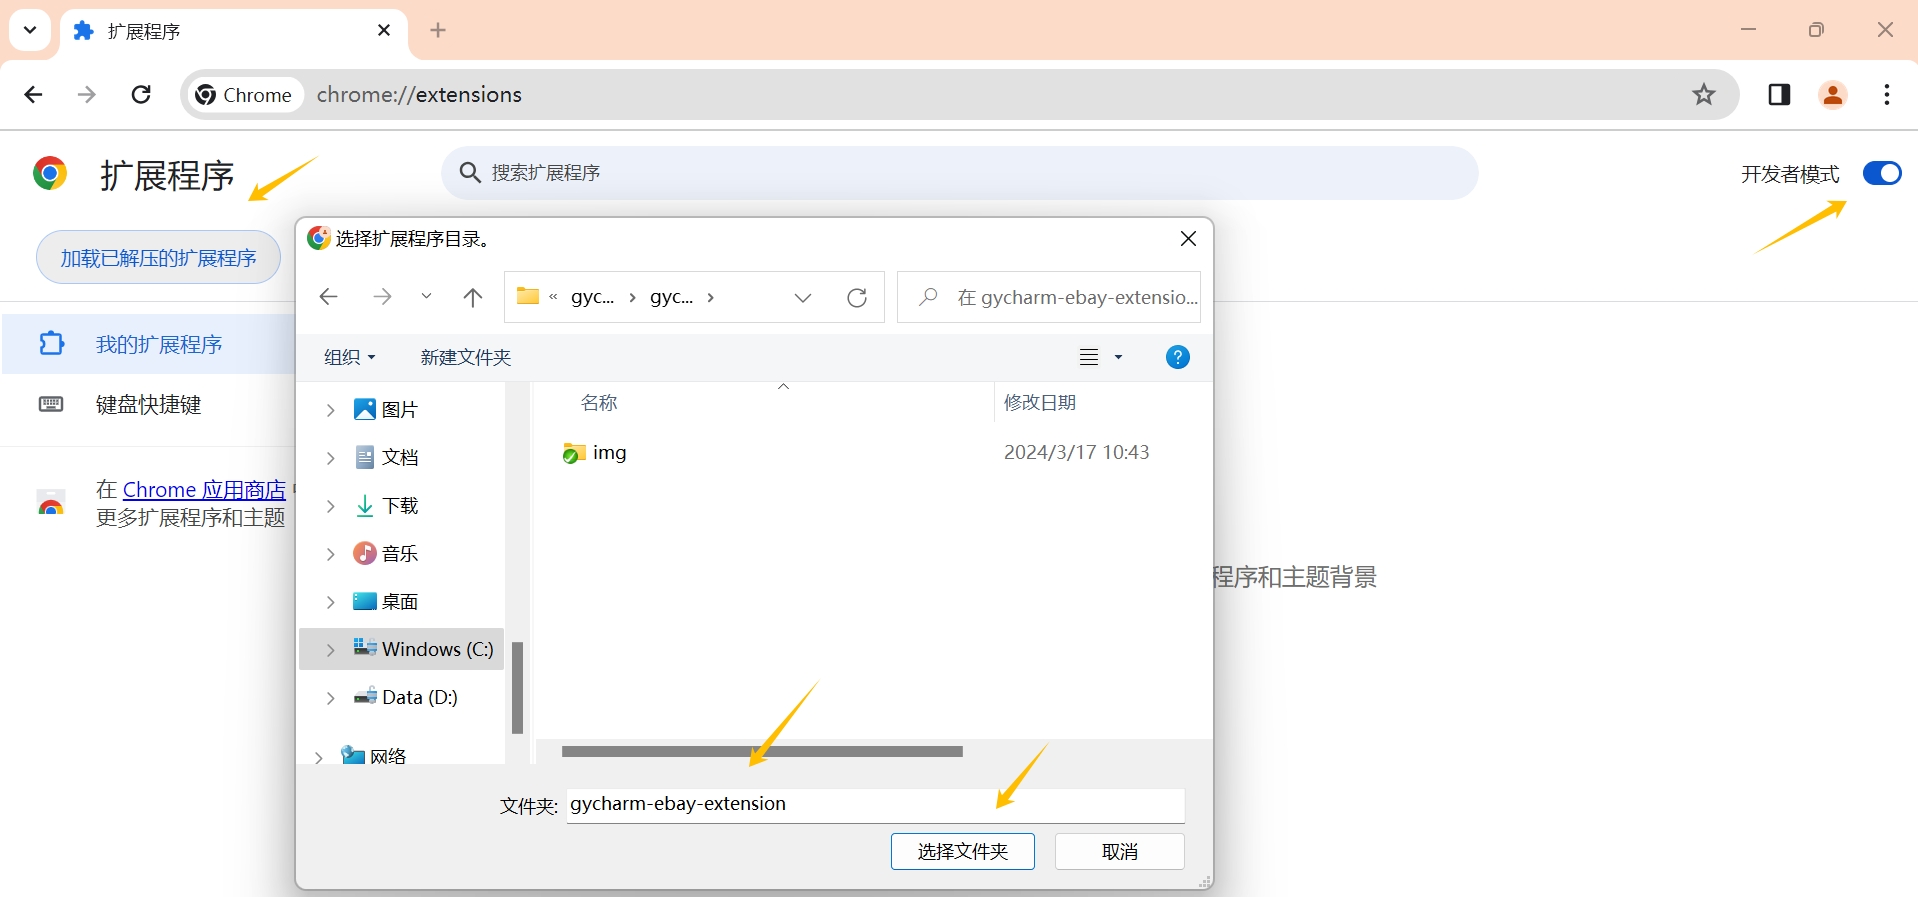Click Chrome forward navigation arrow

point(87,95)
